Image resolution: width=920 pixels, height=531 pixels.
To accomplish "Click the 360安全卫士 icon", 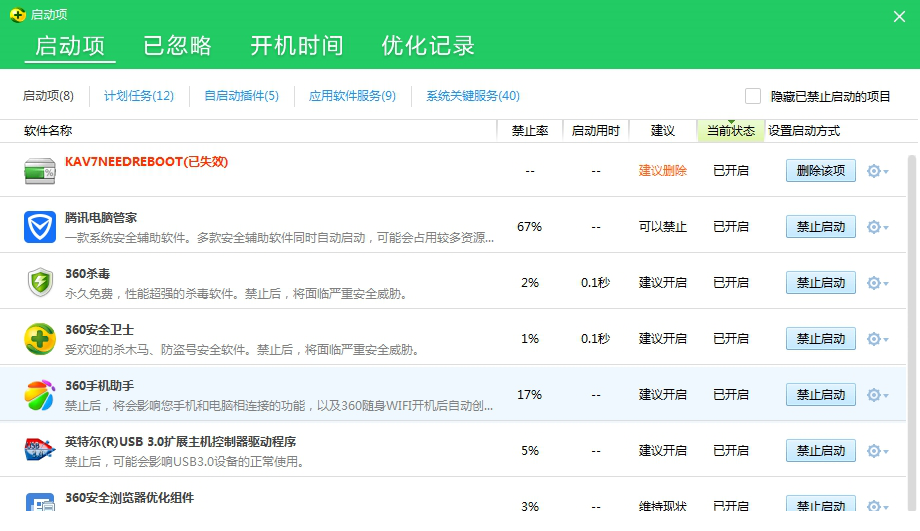I will [x=40, y=339].
